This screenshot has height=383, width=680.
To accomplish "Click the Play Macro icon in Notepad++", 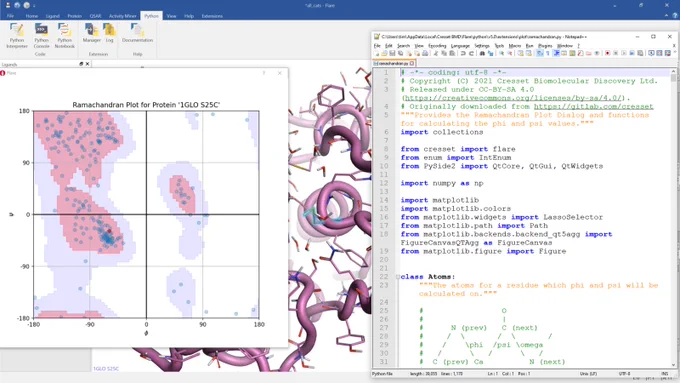I will [624, 53].
